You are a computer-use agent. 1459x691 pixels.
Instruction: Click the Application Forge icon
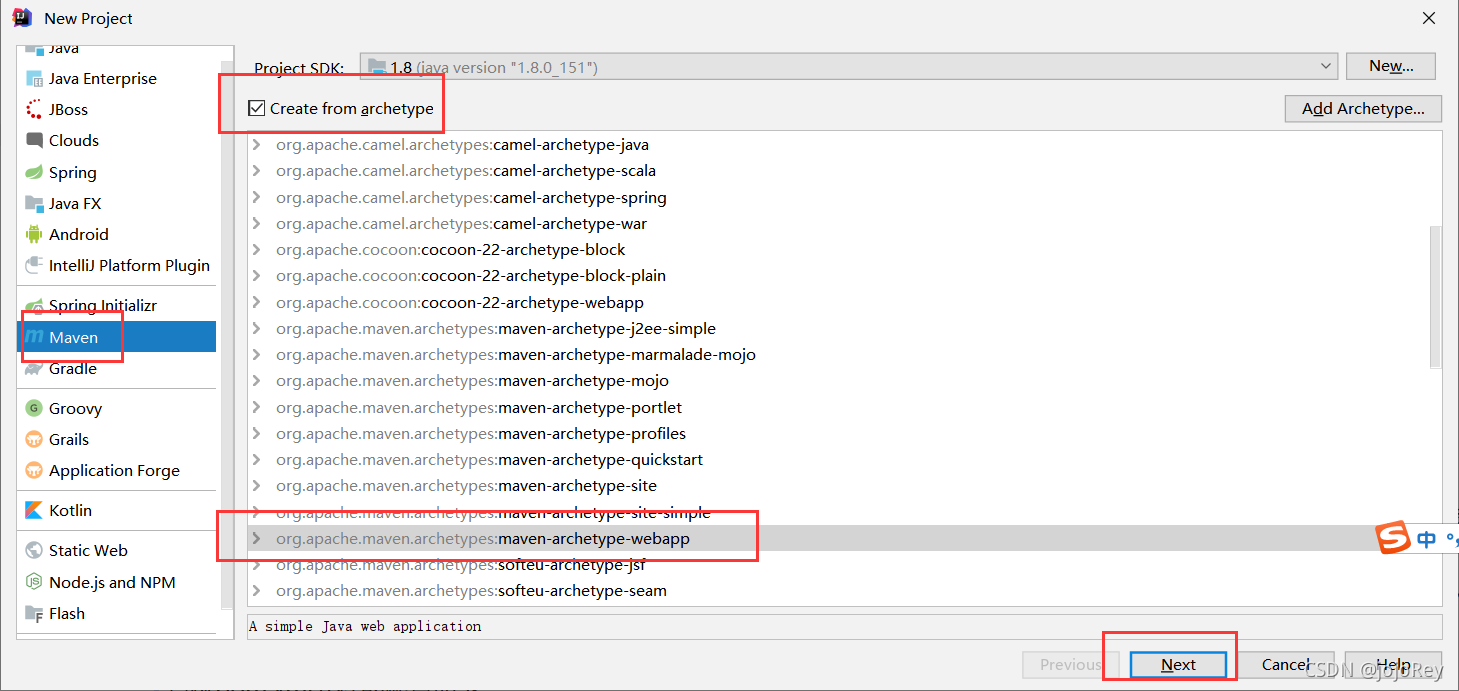point(34,471)
